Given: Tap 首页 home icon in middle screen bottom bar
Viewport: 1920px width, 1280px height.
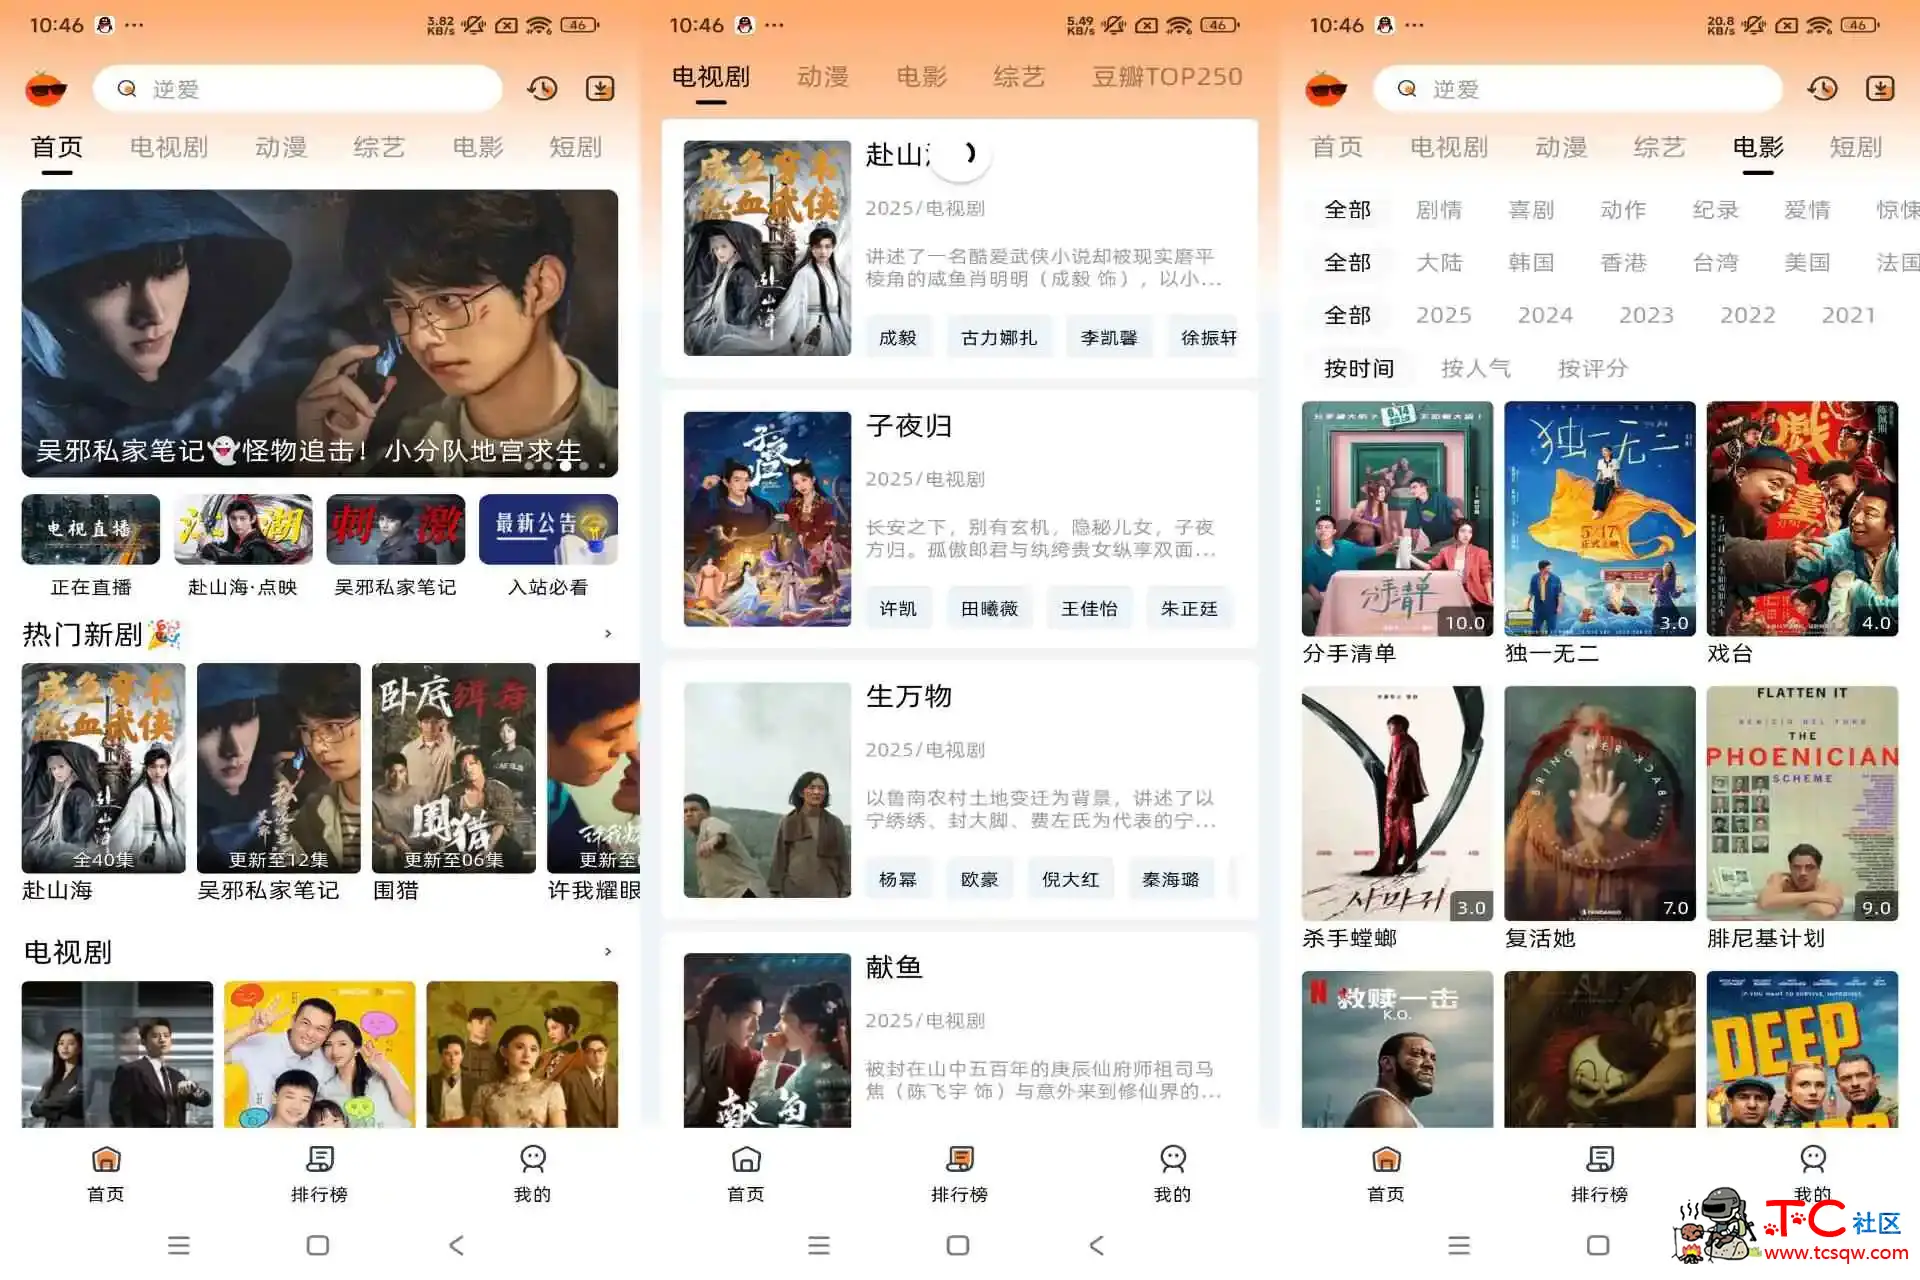Looking at the screenshot, I should (746, 1159).
